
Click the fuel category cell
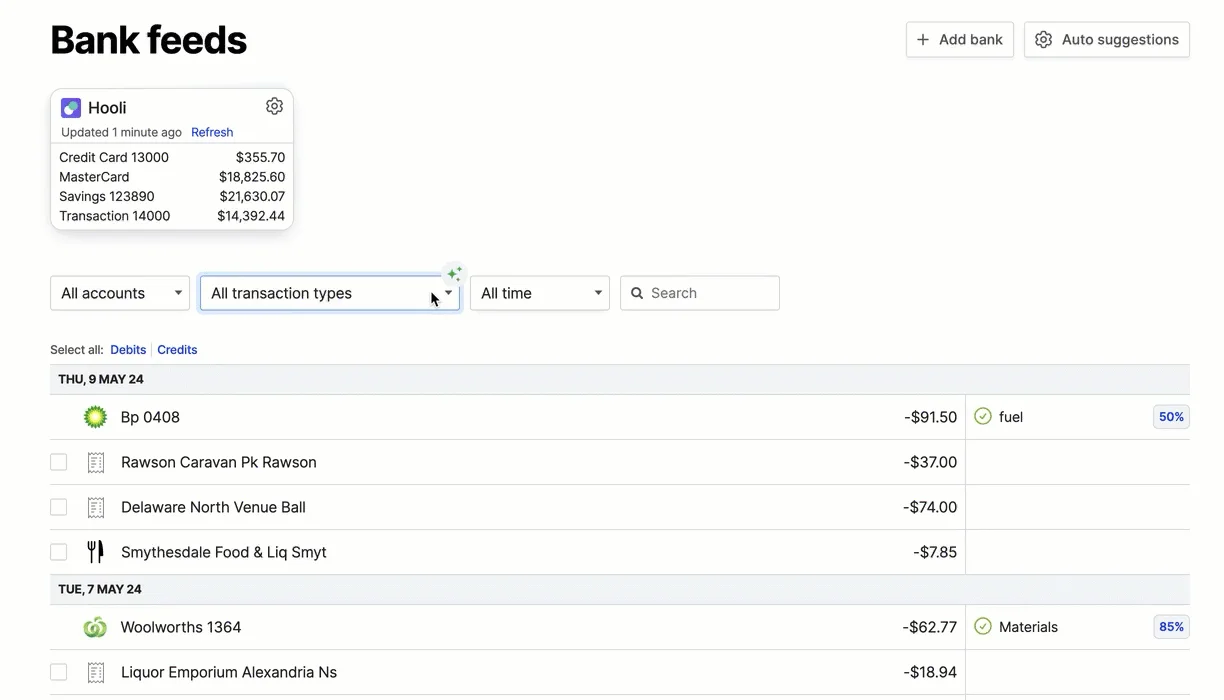[1078, 417]
